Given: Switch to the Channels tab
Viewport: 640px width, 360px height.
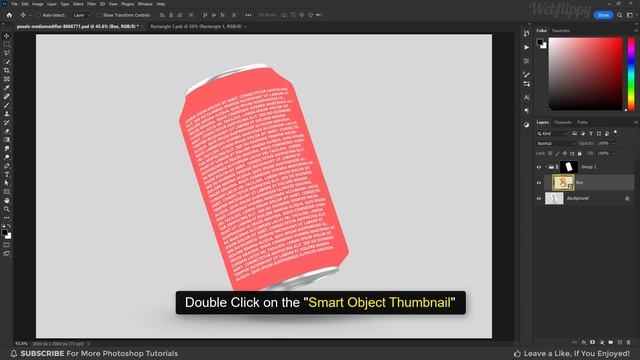Looking at the screenshot, I should pos(562,122).
